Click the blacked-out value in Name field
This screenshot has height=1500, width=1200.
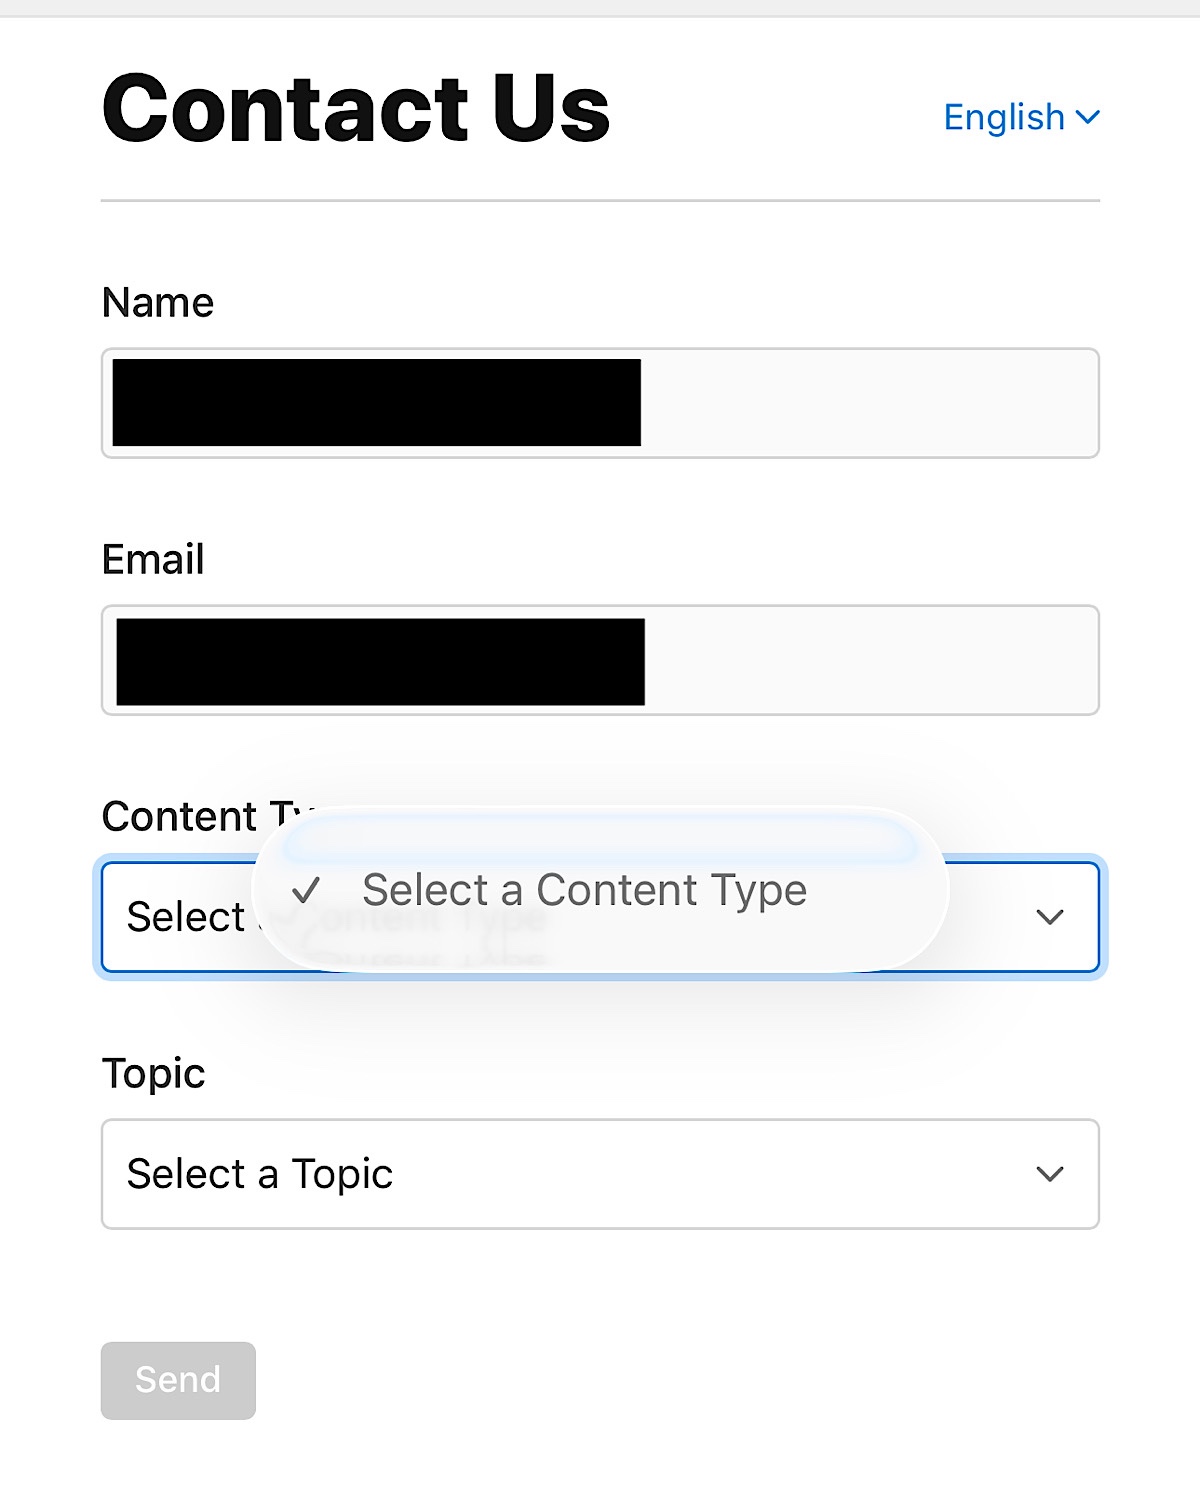376,403
